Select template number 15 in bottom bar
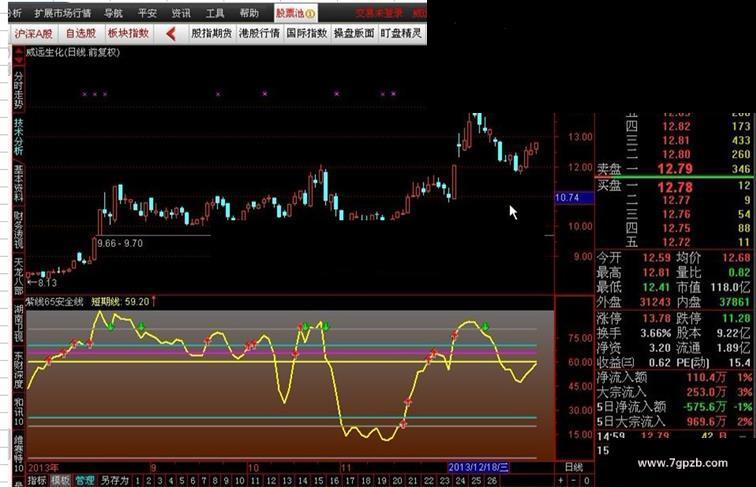Screen dimensions: 756x487 tap(318, 481)
